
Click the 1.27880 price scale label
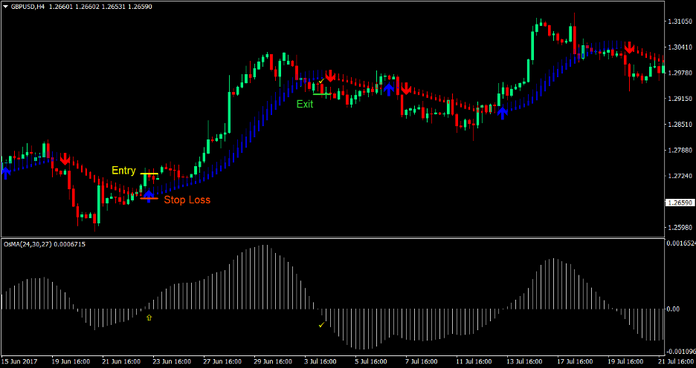point(680,150)
